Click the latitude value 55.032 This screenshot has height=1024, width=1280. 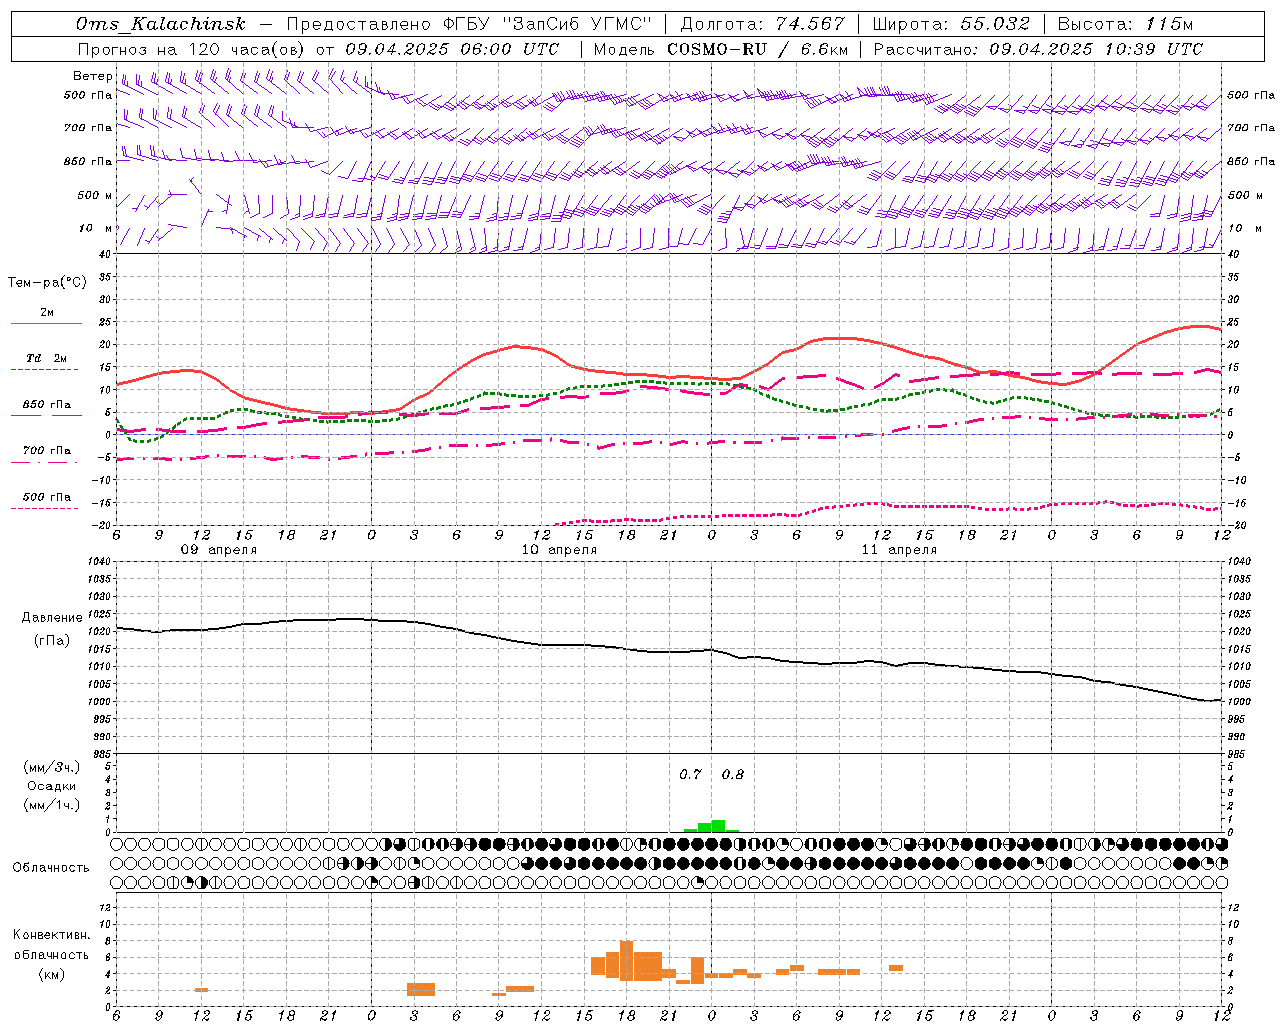click(x=995, y=24)
